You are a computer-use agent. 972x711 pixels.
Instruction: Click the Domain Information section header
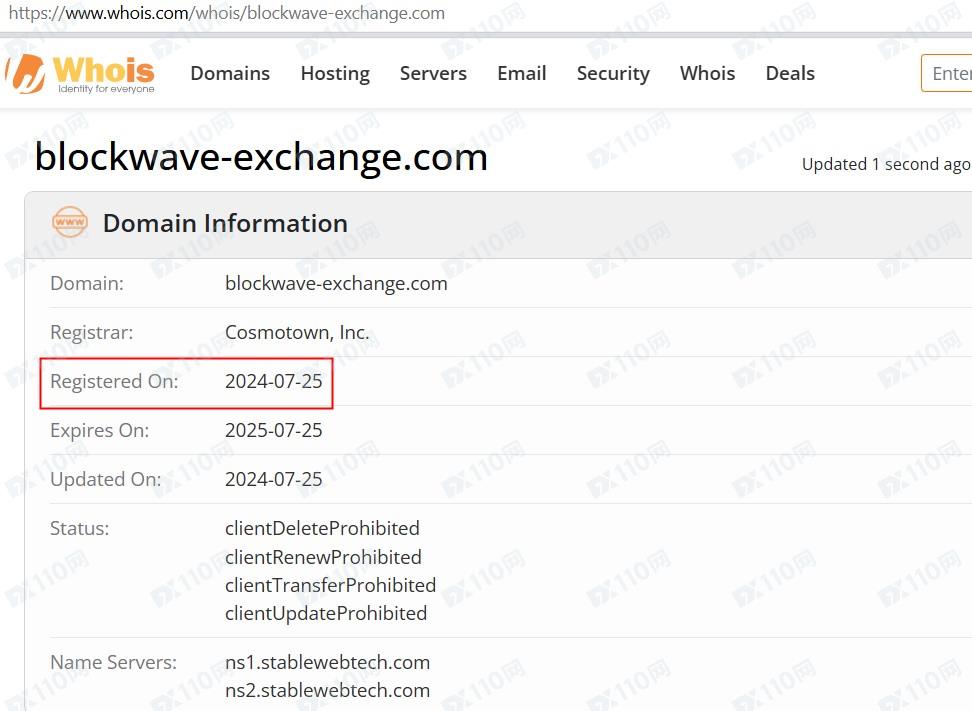[x=225, y=223]
